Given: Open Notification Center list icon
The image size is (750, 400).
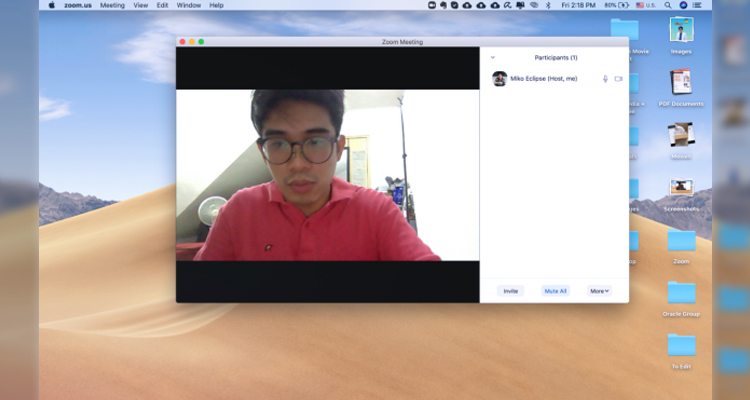Looking at the screenshot, I should 697,5.
